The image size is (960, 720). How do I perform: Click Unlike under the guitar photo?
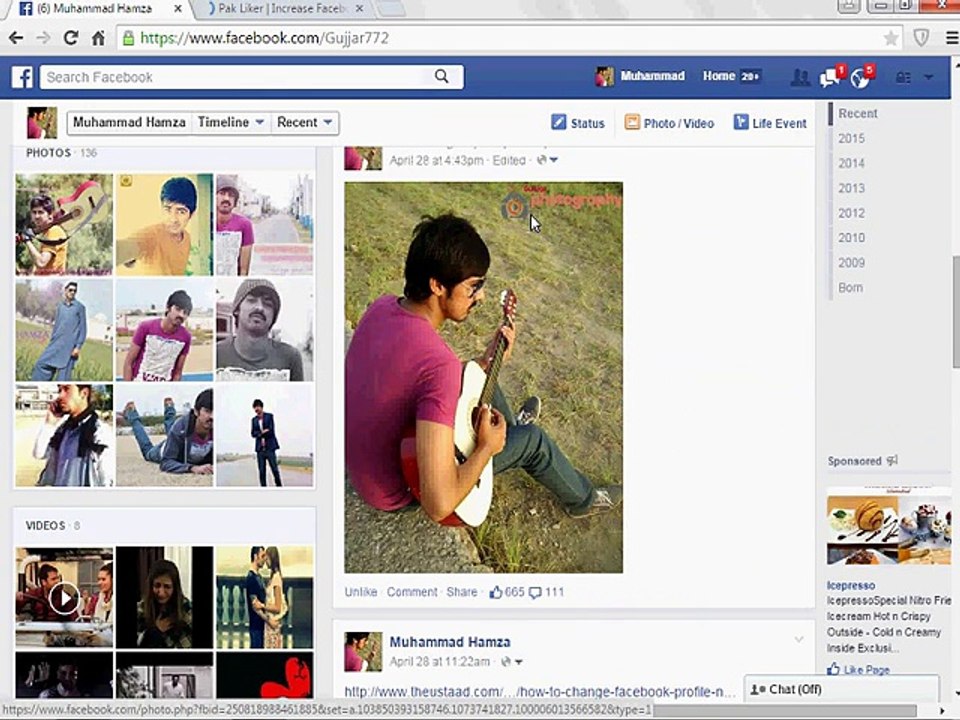[361, 592]
